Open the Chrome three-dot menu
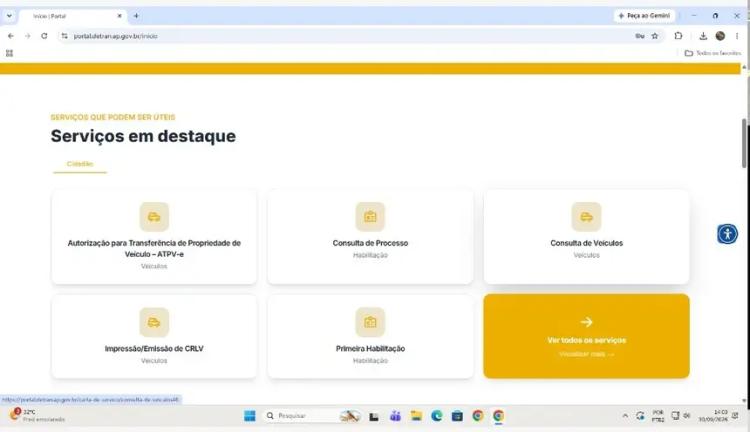Viewport: 750px width, 432px height. [737, 36]
